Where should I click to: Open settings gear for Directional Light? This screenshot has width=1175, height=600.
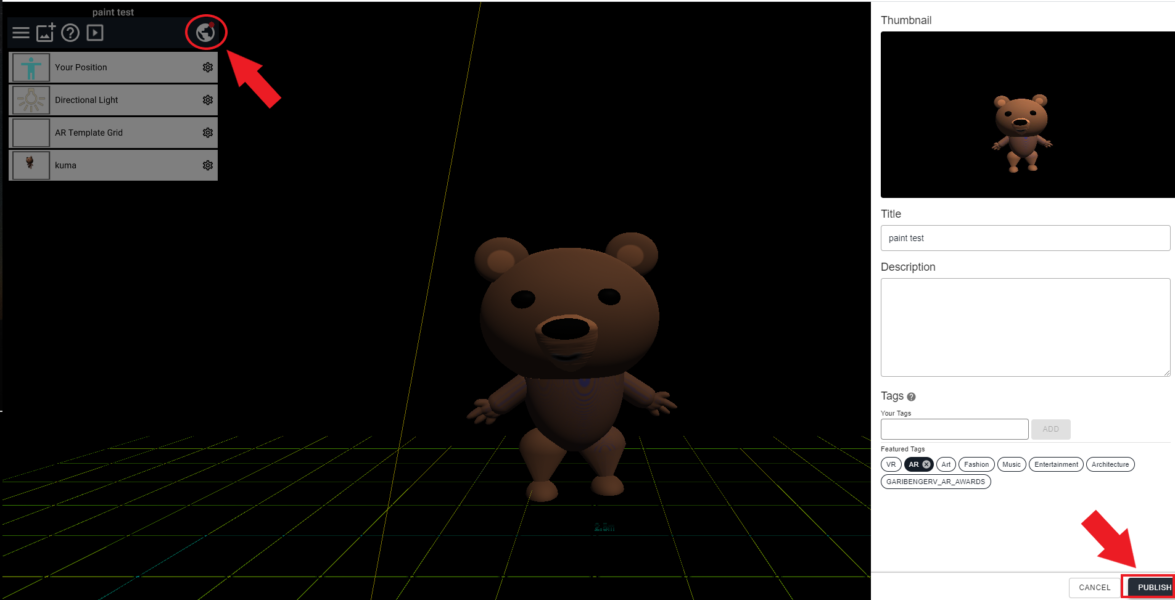208,100
